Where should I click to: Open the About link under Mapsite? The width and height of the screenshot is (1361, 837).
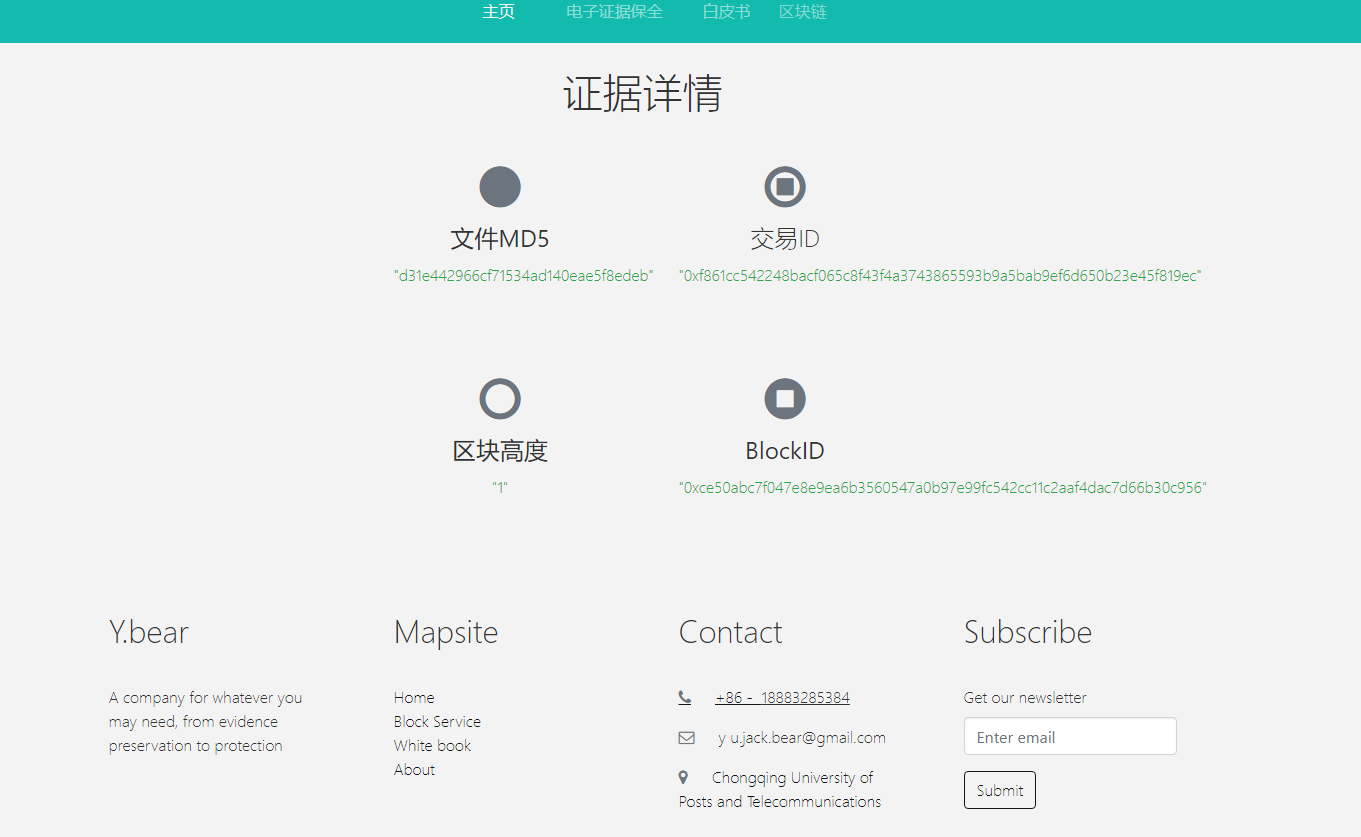413,769
